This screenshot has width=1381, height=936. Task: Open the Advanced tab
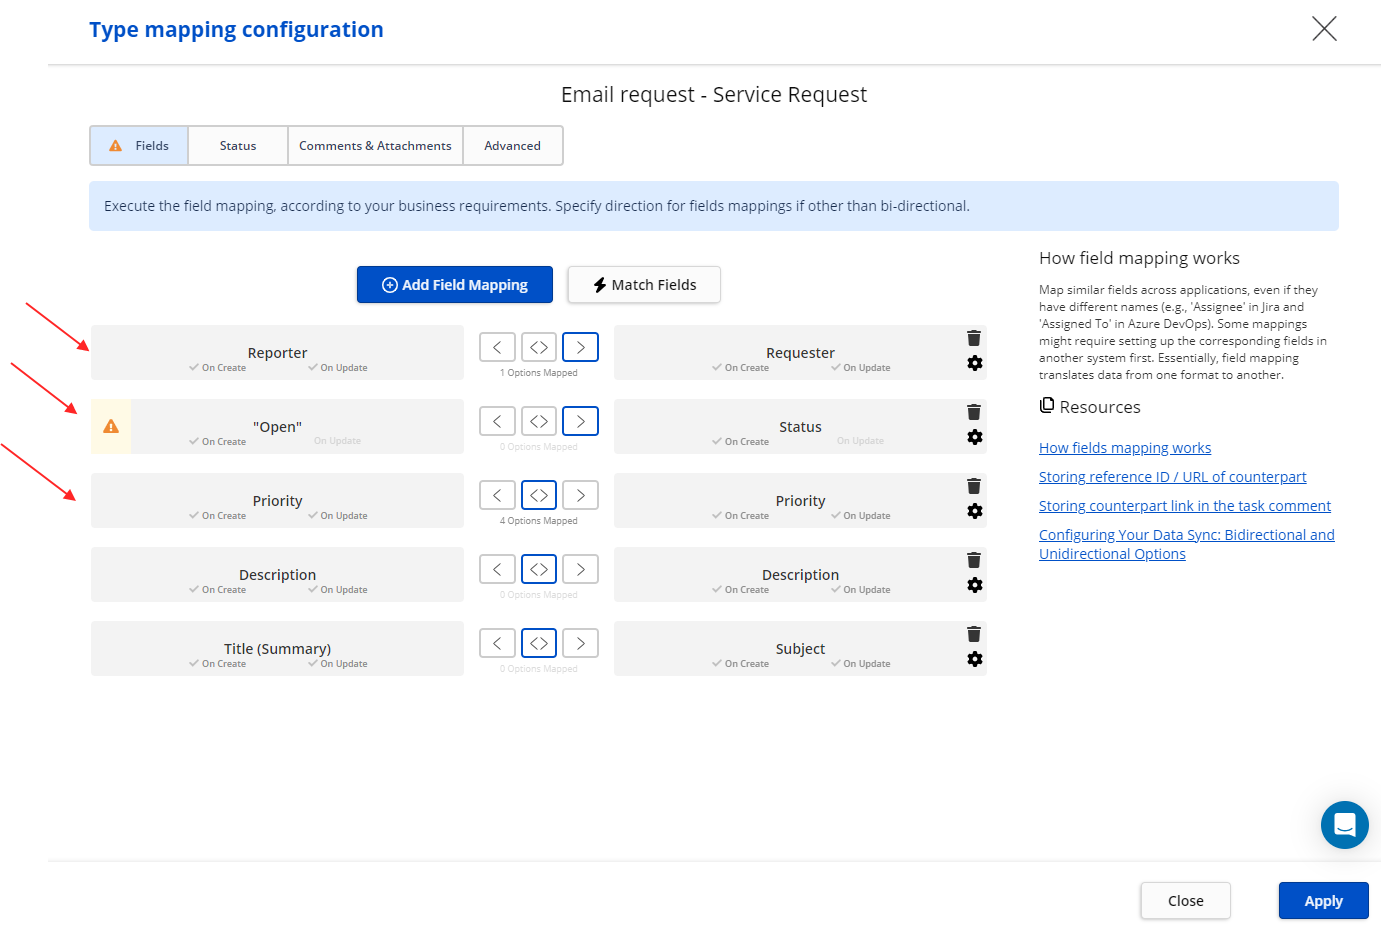(x=512, y=145)
